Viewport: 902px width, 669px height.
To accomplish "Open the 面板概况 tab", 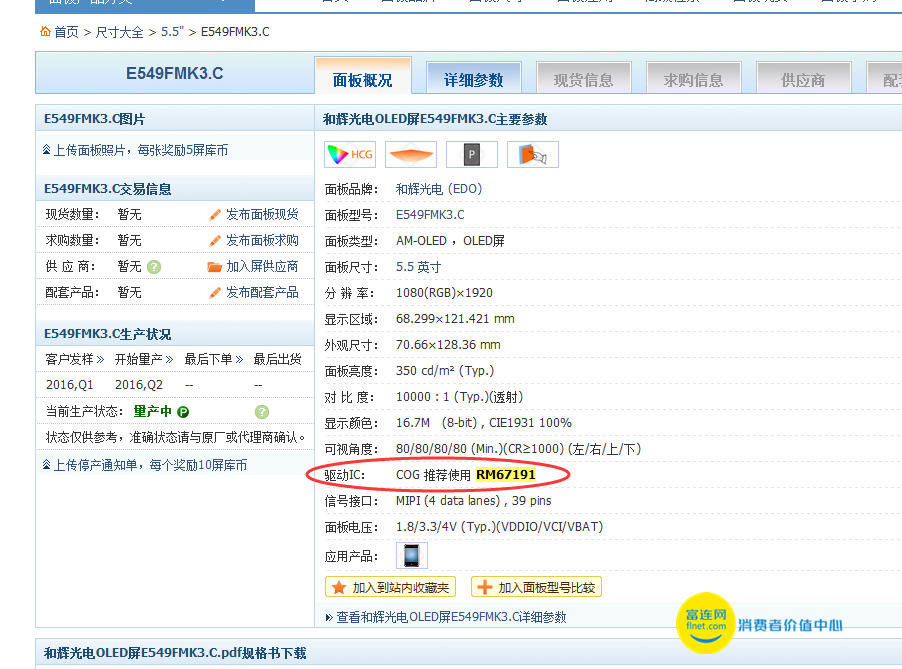I will (363, 75).
